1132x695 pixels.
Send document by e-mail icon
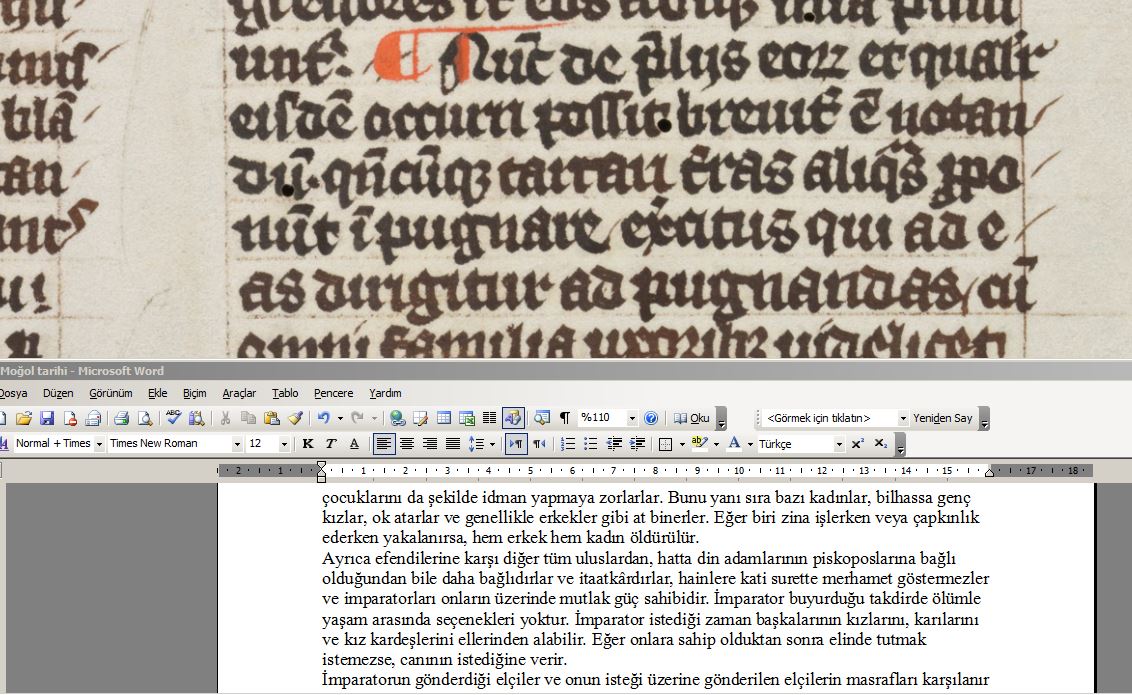click(x=93, y=418)
